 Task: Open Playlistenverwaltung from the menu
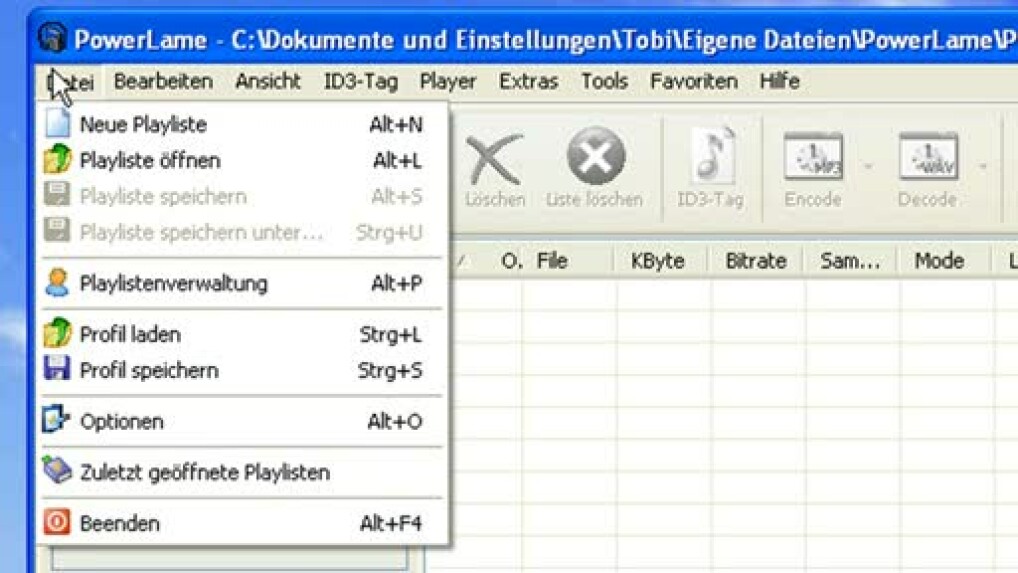pyautogui.click(x=173, y=284)
